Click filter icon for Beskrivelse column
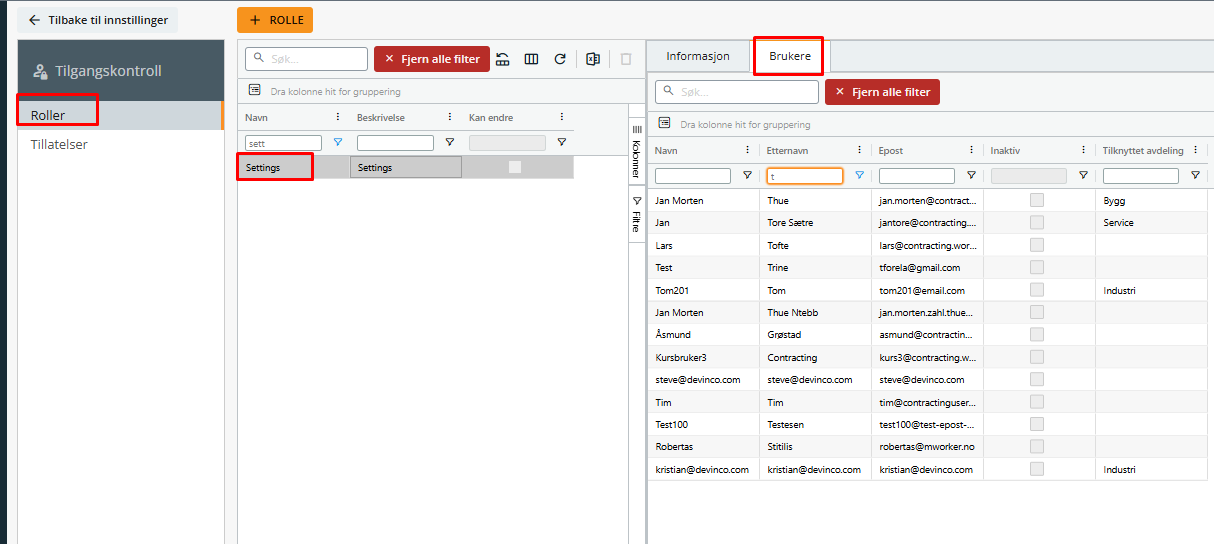This screenshot has width=1214, height=544. [x=450, y=142]
